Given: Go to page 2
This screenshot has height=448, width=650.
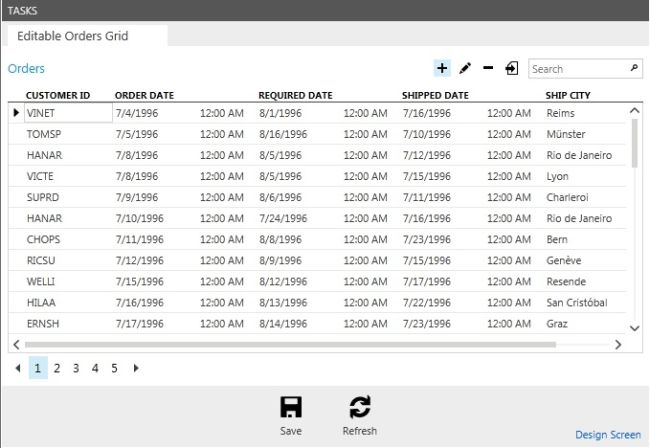Looking at the screenshot, I should click(x=57, y=368).
